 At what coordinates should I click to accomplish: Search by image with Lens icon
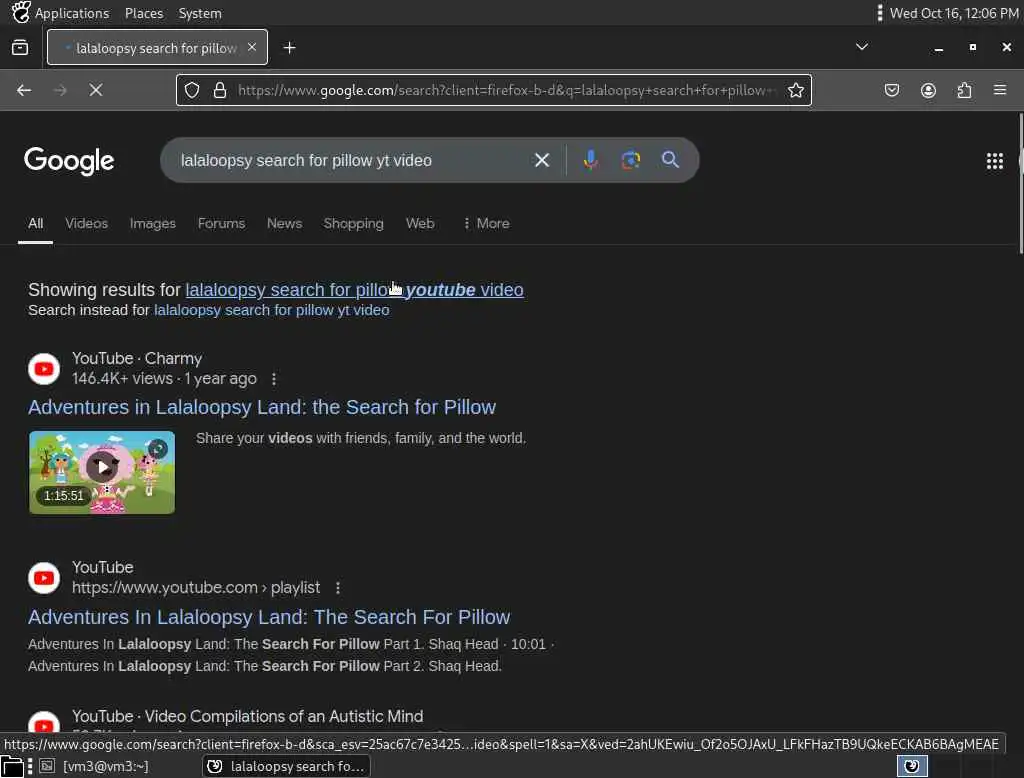point(631,160)
